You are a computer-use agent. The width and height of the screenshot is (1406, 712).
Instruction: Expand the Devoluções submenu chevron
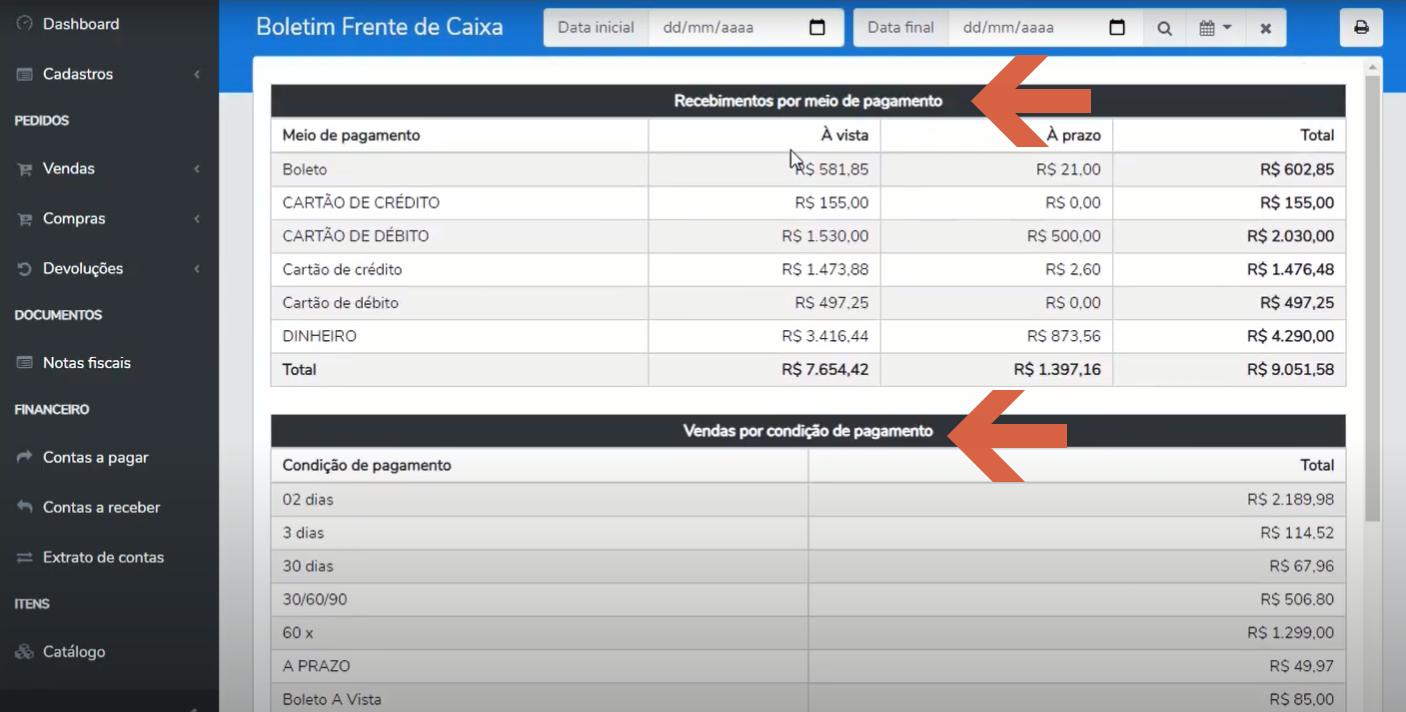pos(197,269)
